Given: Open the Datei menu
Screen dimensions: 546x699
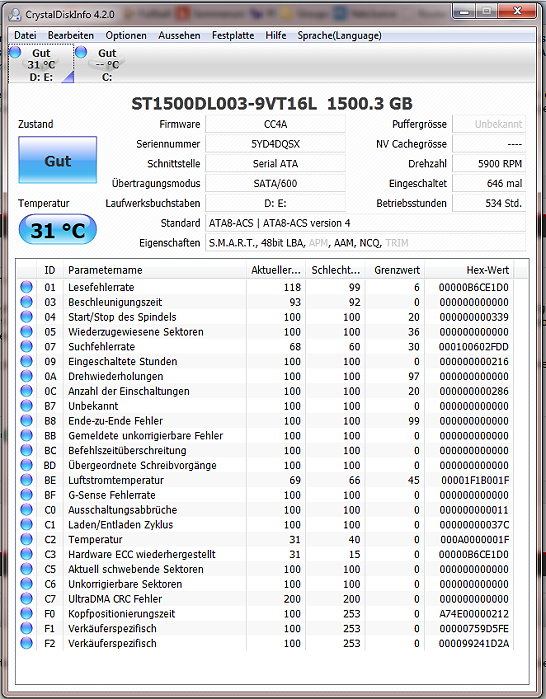Looking at the screenshot, I should [x=25, y=35].
